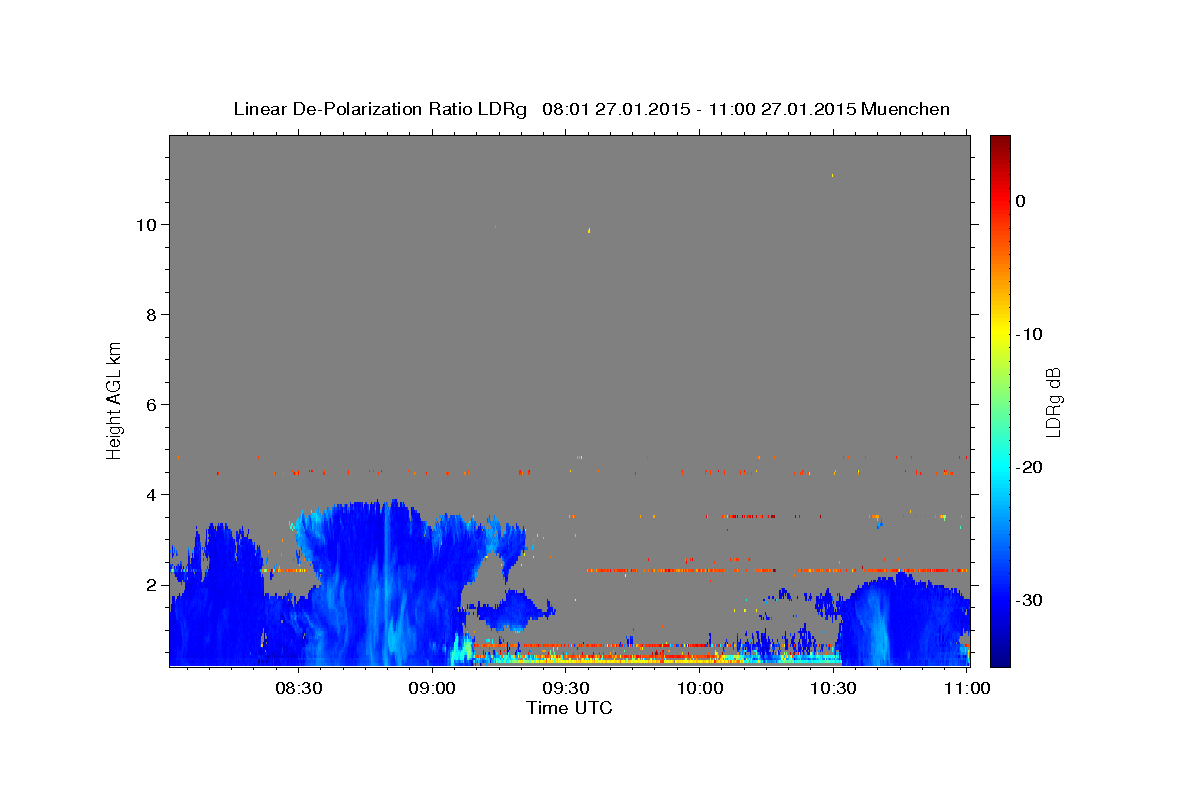The height and width of the screenshot is (800, 1200).
Task: Click the colorbar value -20
Action: [1029, 467]
